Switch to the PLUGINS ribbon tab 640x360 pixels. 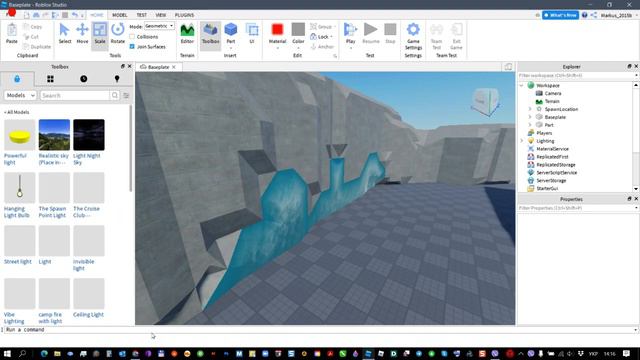184,15
